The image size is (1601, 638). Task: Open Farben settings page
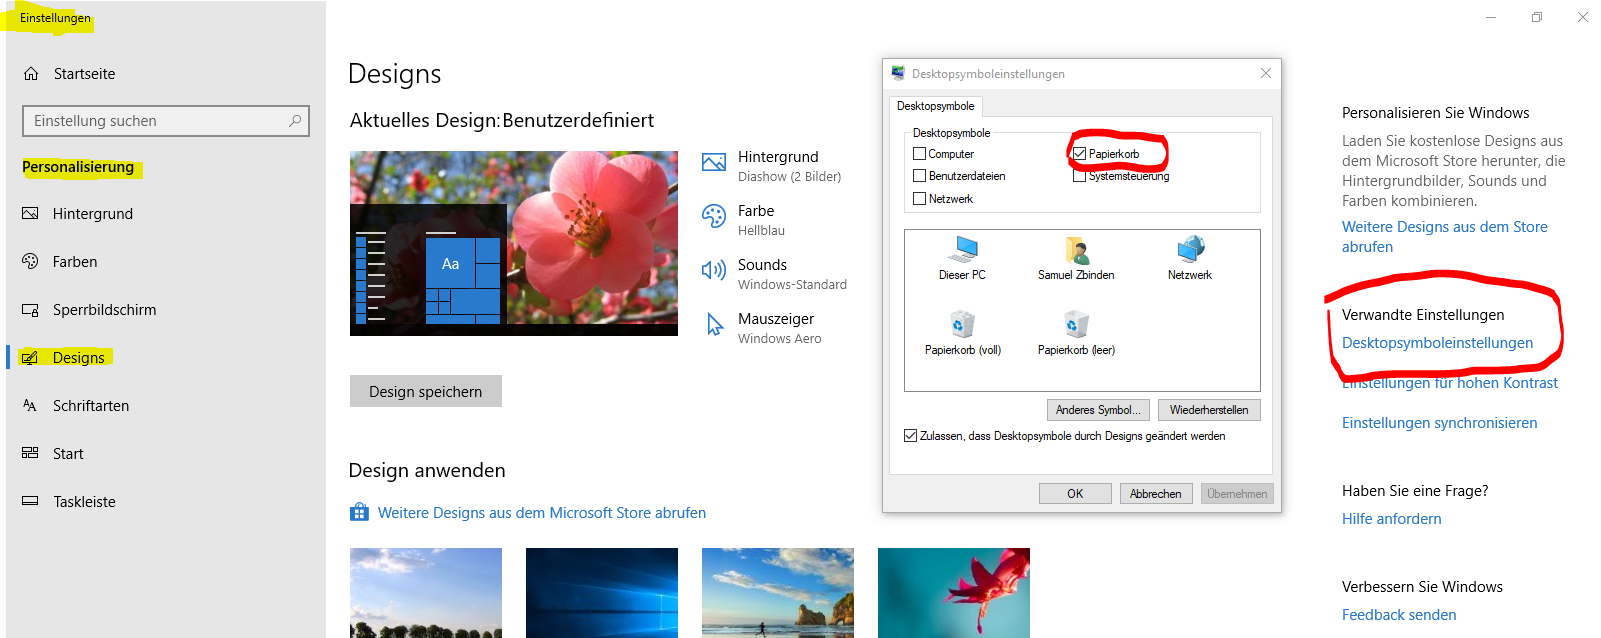pos(75,262)
